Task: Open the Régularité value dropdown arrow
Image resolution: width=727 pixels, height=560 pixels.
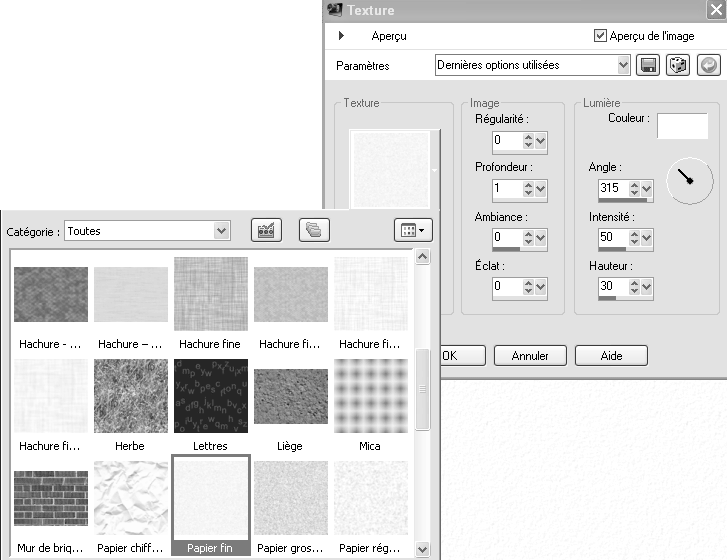Action: click(541, 140)
